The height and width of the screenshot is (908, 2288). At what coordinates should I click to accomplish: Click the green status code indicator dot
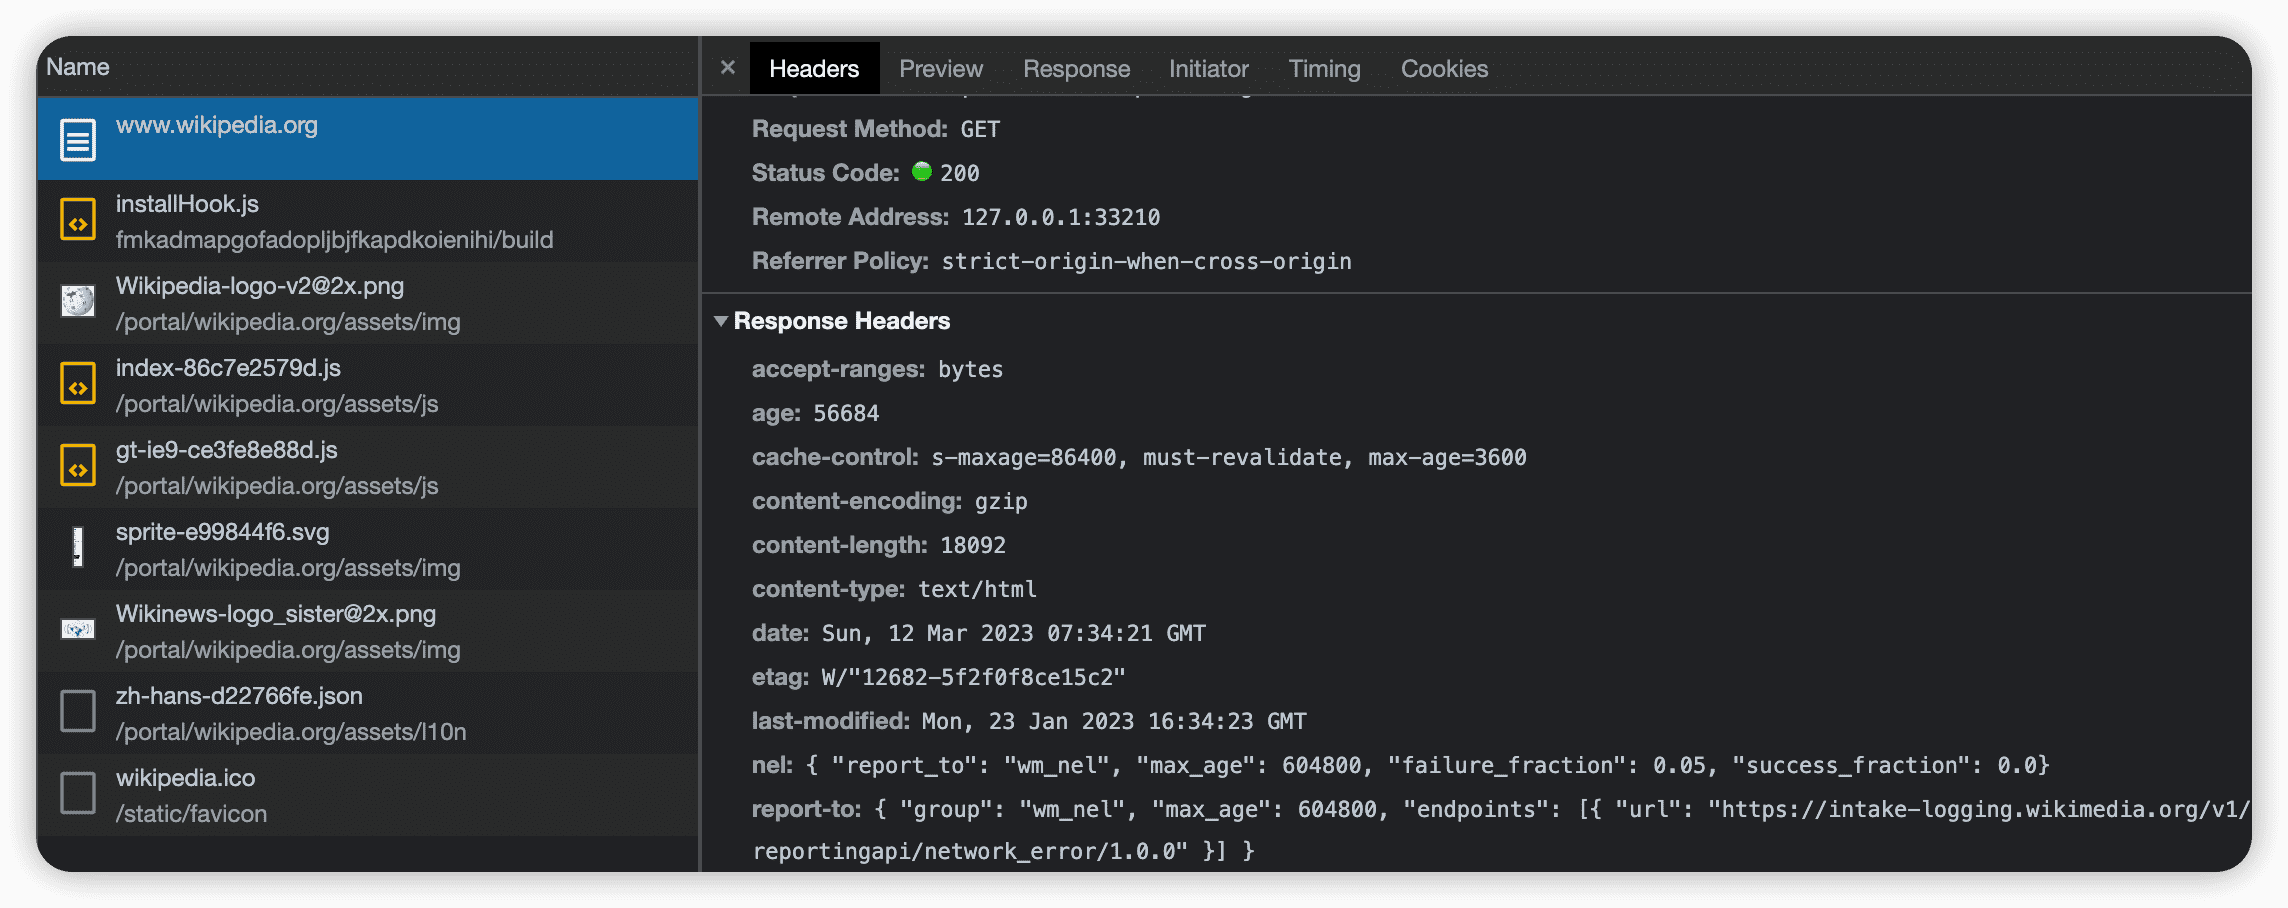922,172
